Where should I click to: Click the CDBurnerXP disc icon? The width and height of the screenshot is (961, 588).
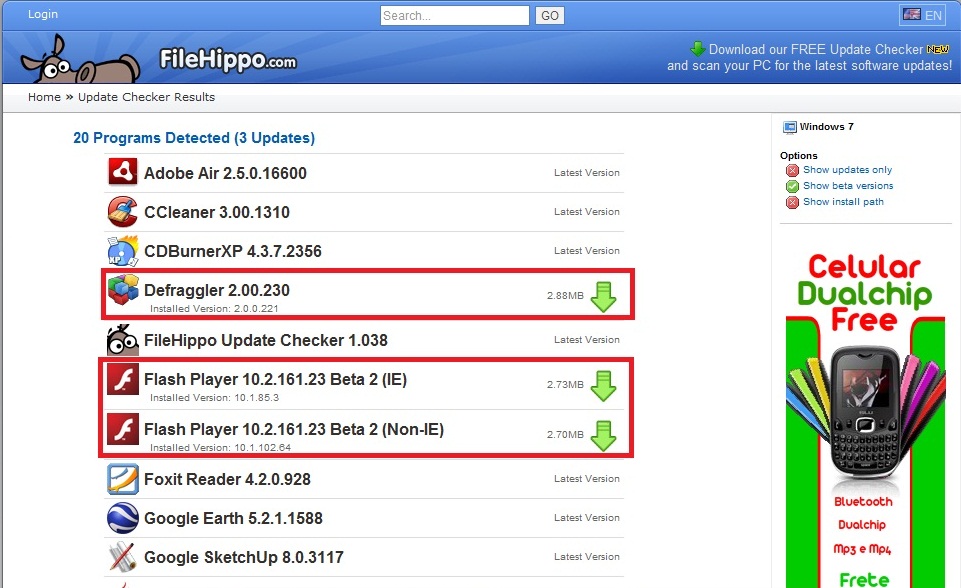pyautogui.click(x=123, y=251)
